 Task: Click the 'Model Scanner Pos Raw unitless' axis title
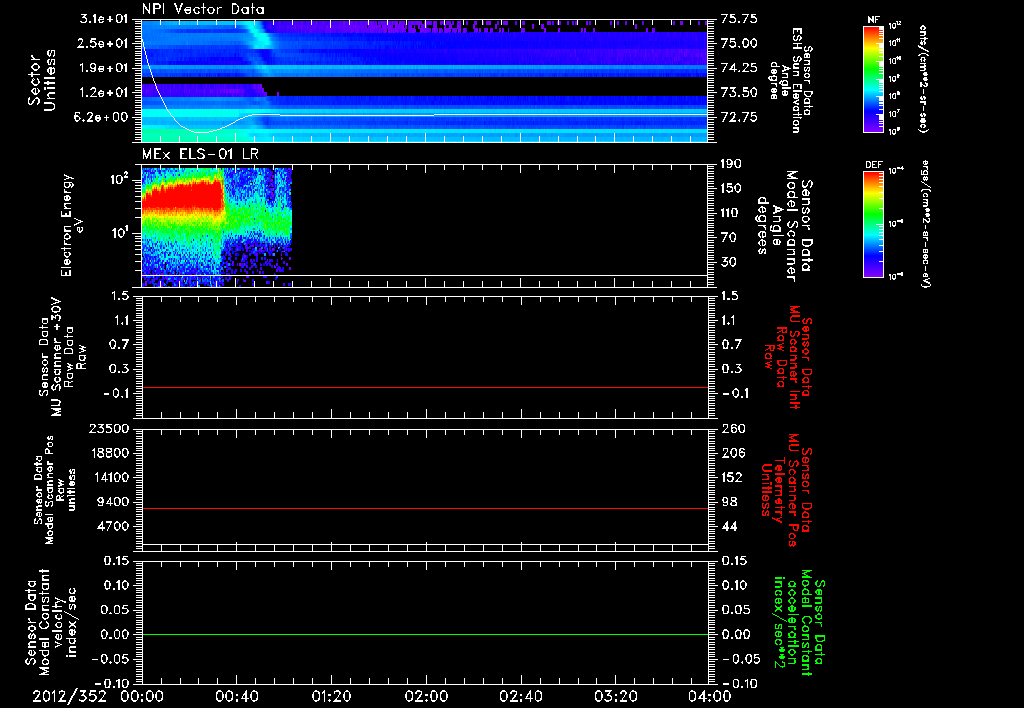55,490
